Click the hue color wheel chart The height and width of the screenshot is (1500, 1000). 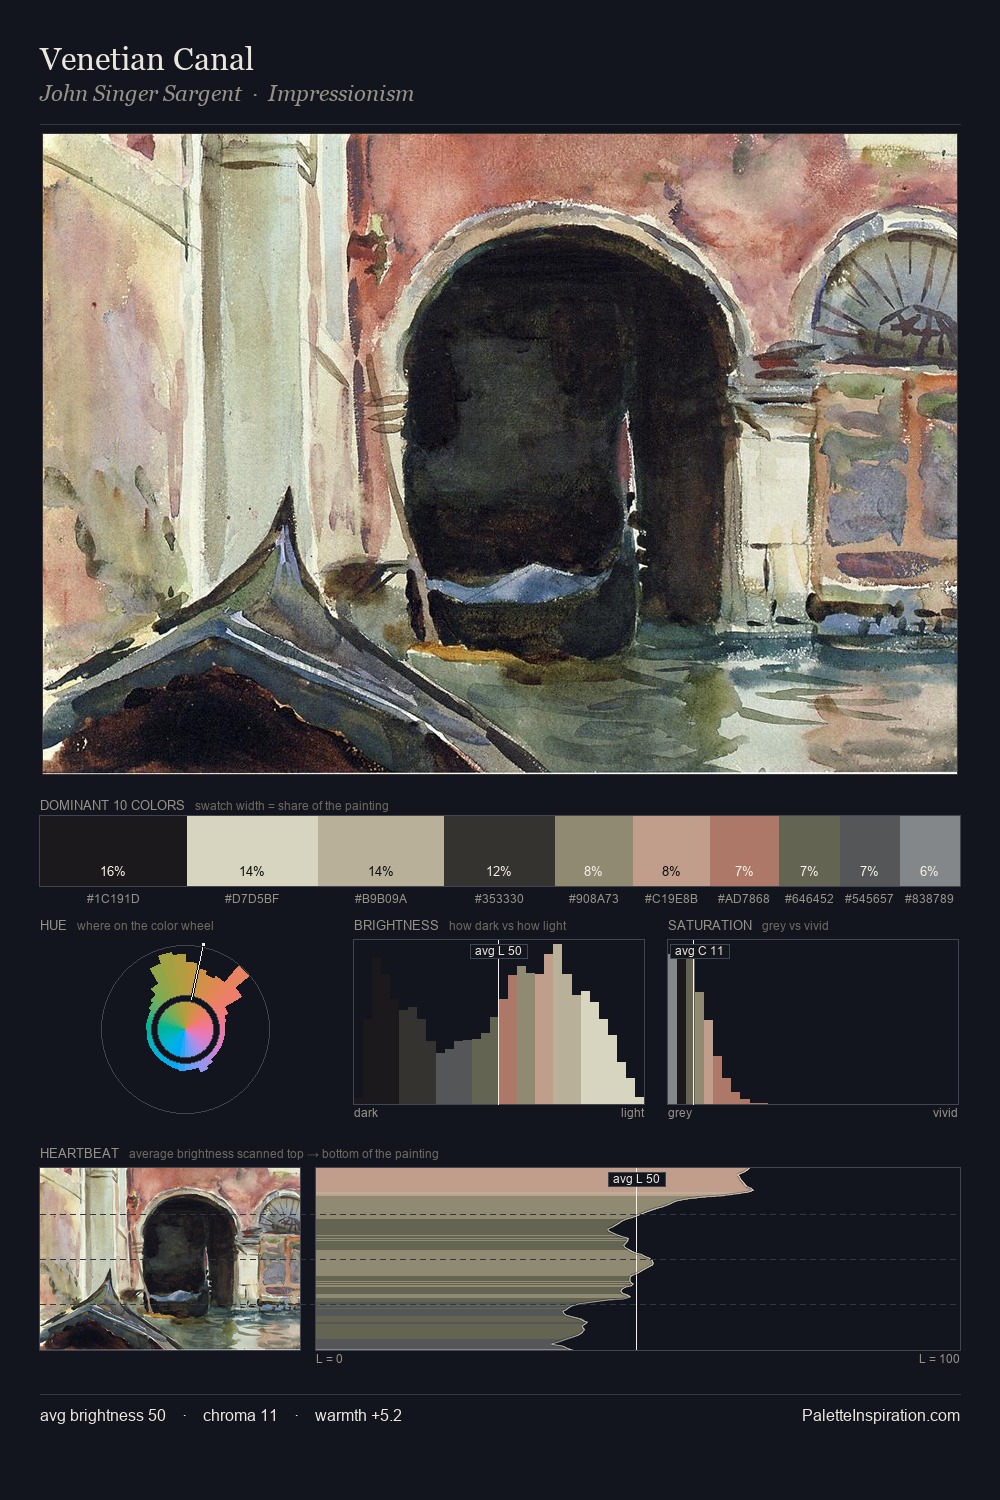(x=185, y=1029)
